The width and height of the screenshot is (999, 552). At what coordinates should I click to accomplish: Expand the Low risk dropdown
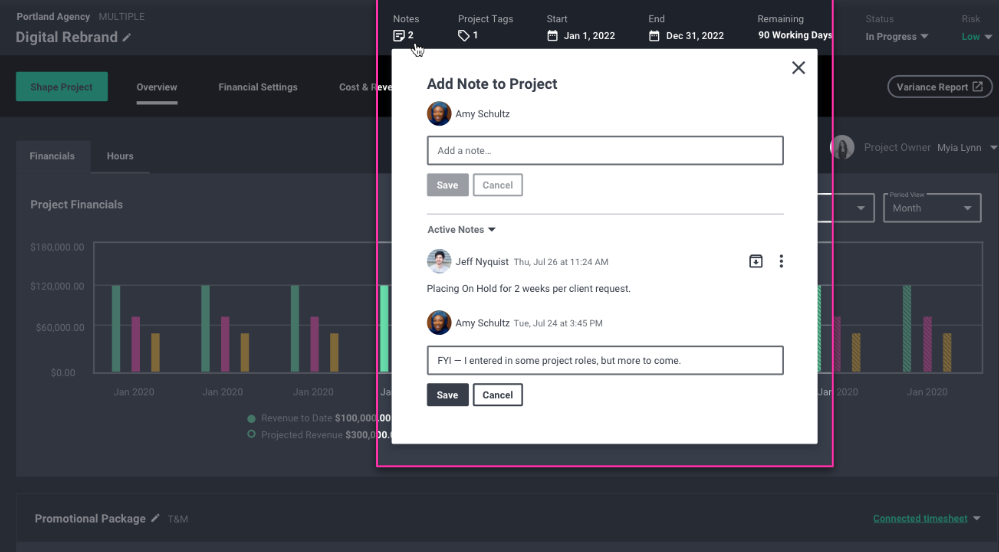977,37
